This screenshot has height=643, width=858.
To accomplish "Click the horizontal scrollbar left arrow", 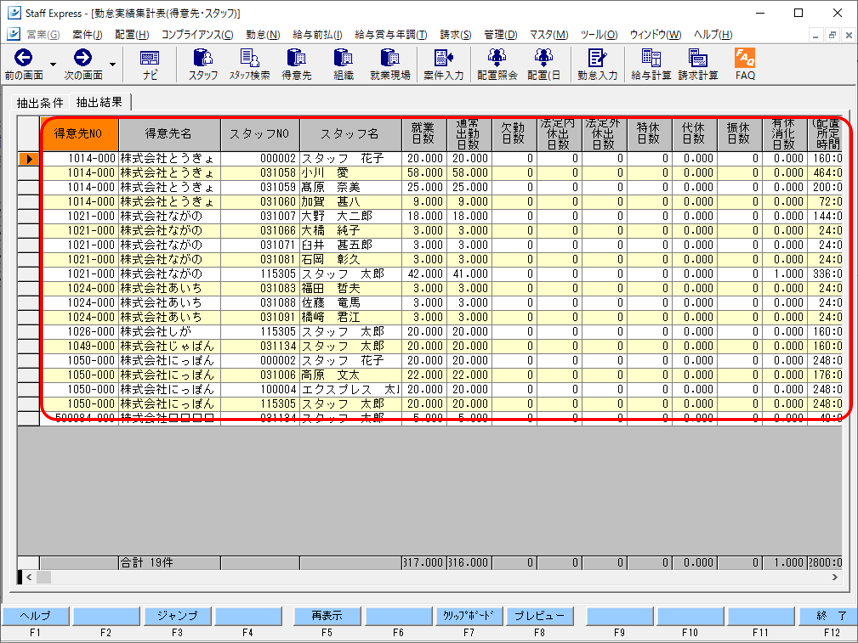I will coord(29,577).
